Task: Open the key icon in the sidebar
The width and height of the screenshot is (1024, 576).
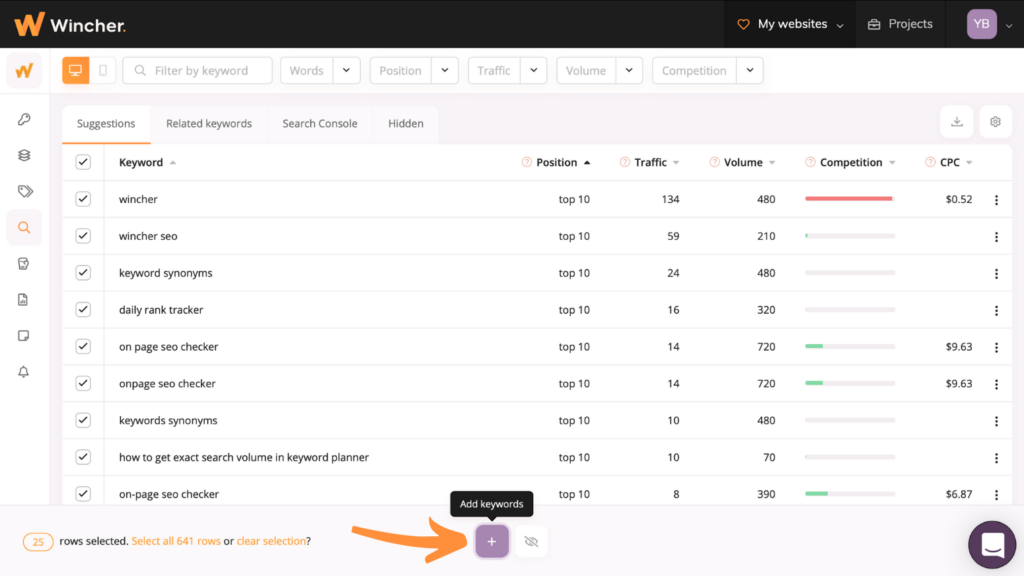Action: pos(24,119)
